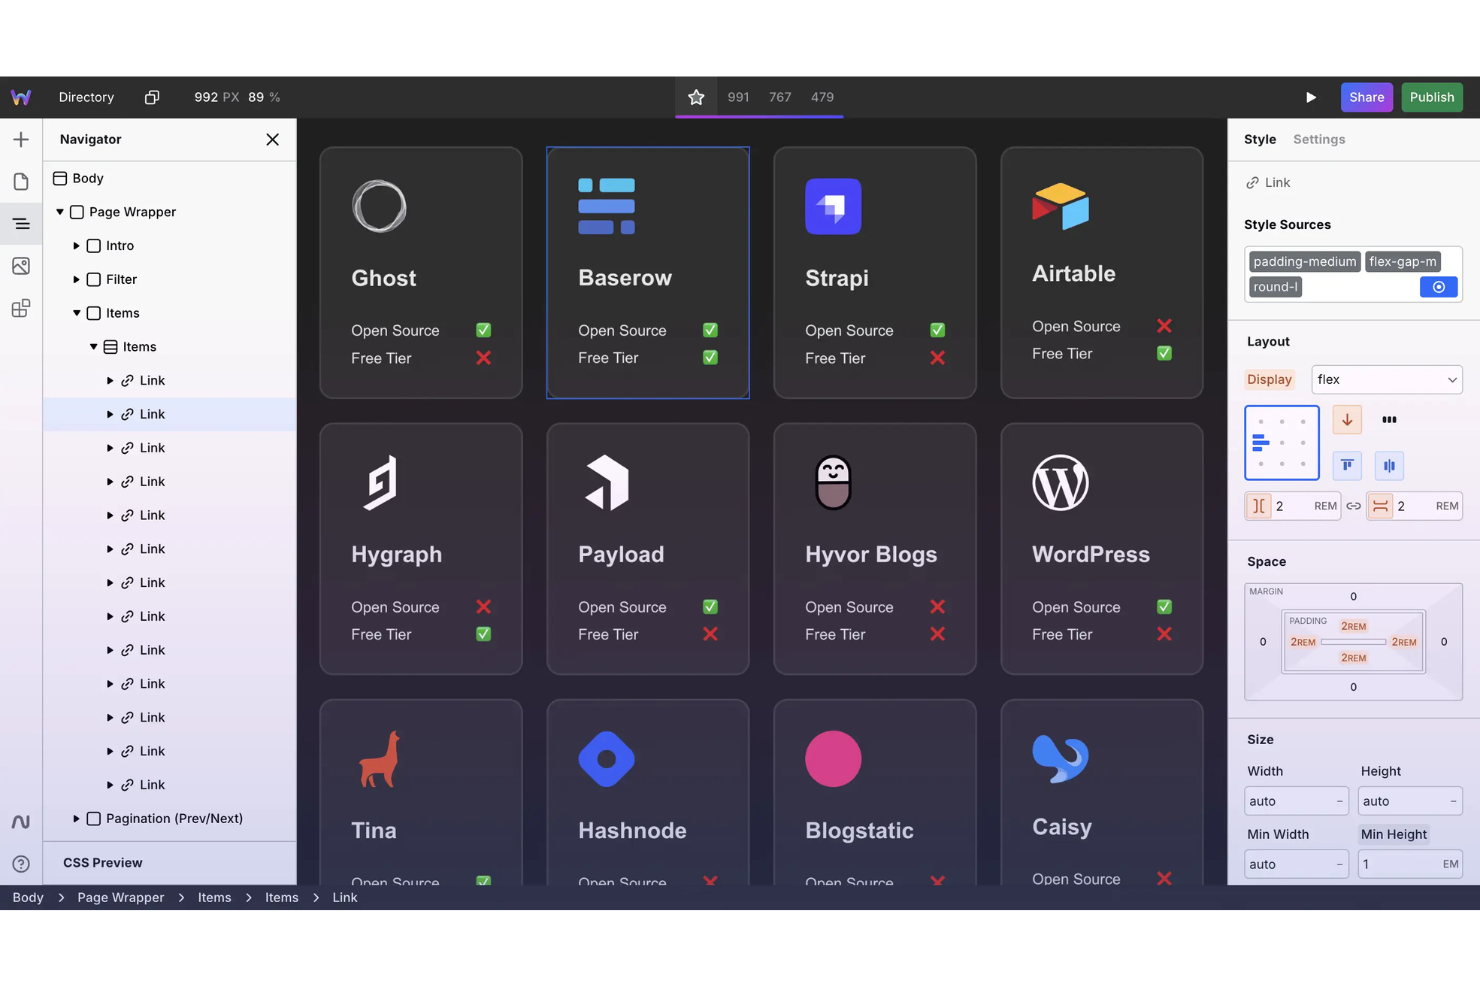This screenshot has width=1480, height=987.
Task: Click the padding-medium style source token
Action: 1305,262
